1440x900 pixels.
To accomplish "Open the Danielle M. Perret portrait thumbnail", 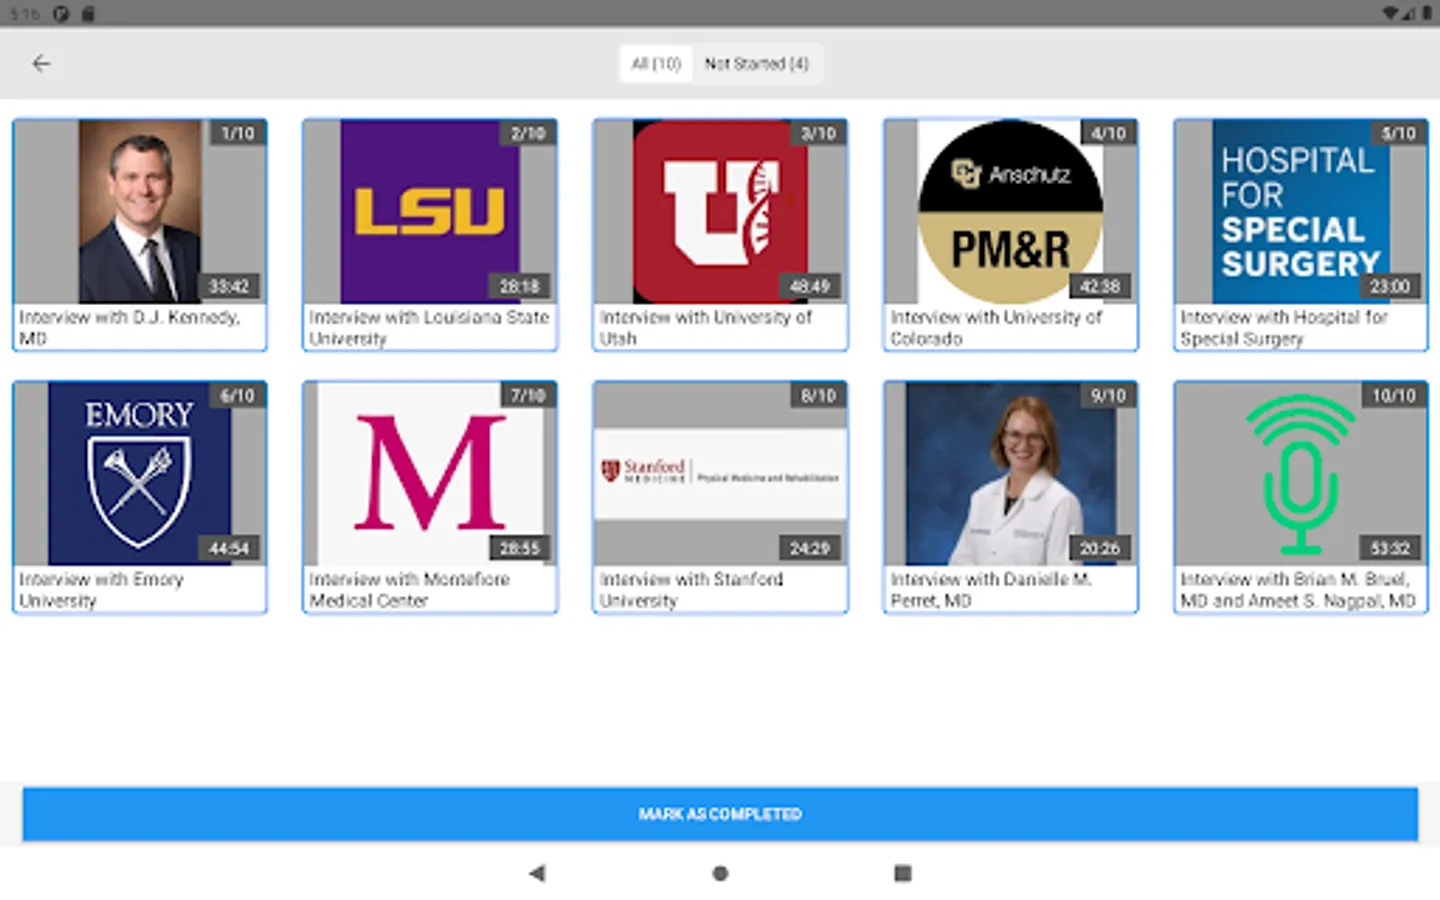I will point(1010,474).
